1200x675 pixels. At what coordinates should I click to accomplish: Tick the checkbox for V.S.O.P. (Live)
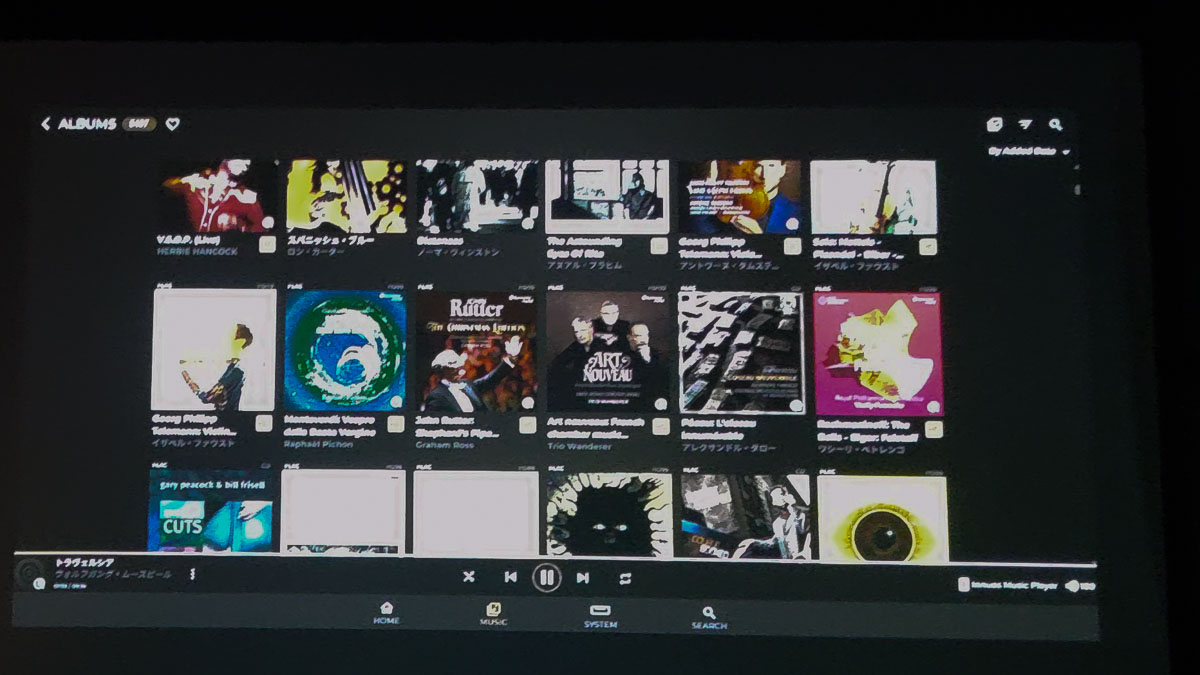(267, 244)
